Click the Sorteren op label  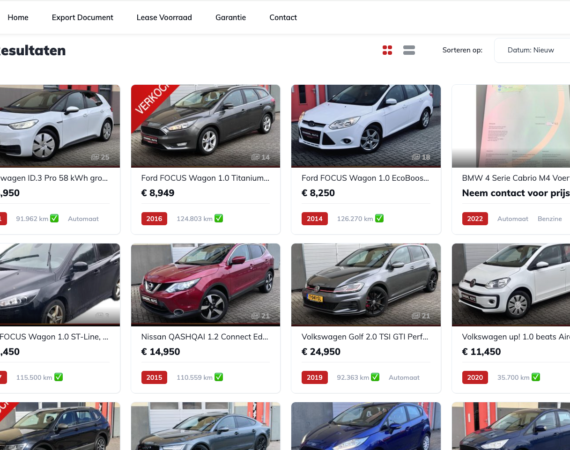[462, 50]
